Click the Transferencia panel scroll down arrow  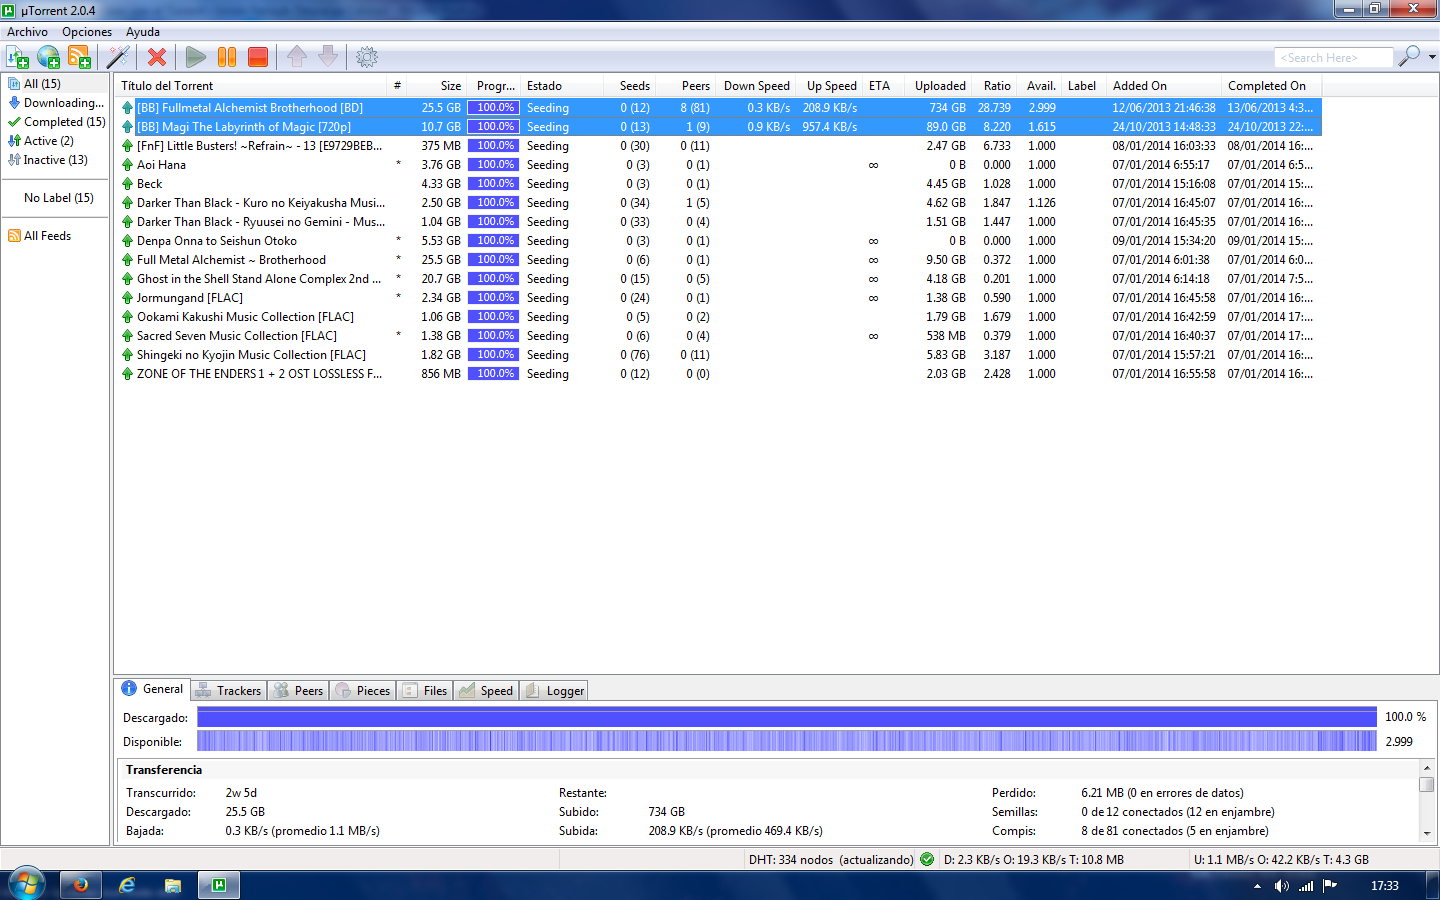click(x=1427, y=834)
